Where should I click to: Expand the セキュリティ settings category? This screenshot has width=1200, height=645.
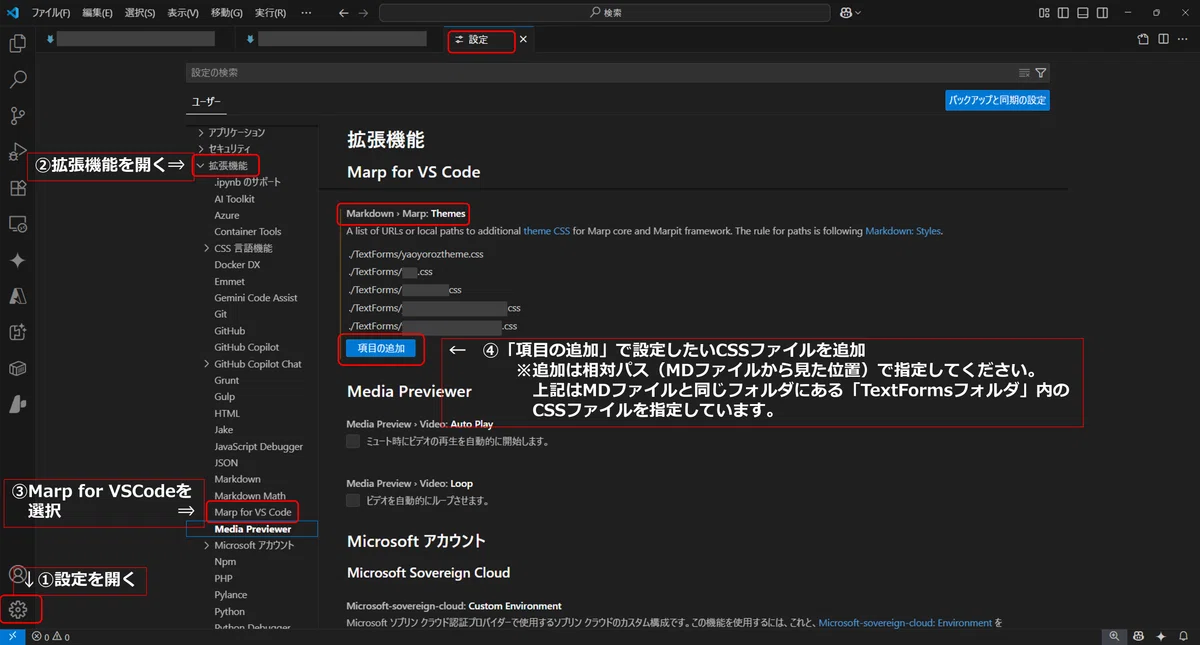point(201,149)
